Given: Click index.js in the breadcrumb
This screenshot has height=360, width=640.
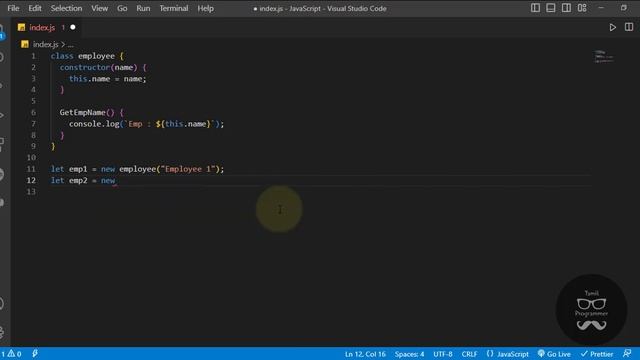Looking at the screenshot, I should pos(45,44).
